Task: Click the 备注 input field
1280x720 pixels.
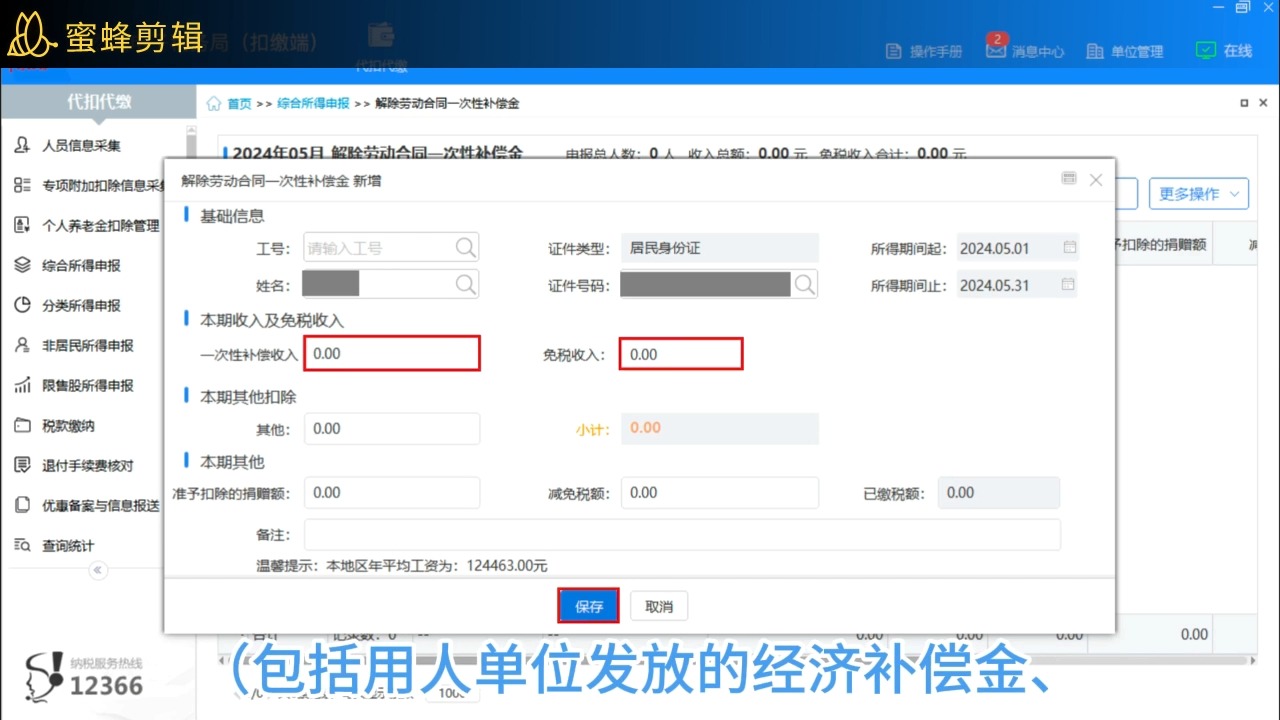Action: (x=682, y=535)
